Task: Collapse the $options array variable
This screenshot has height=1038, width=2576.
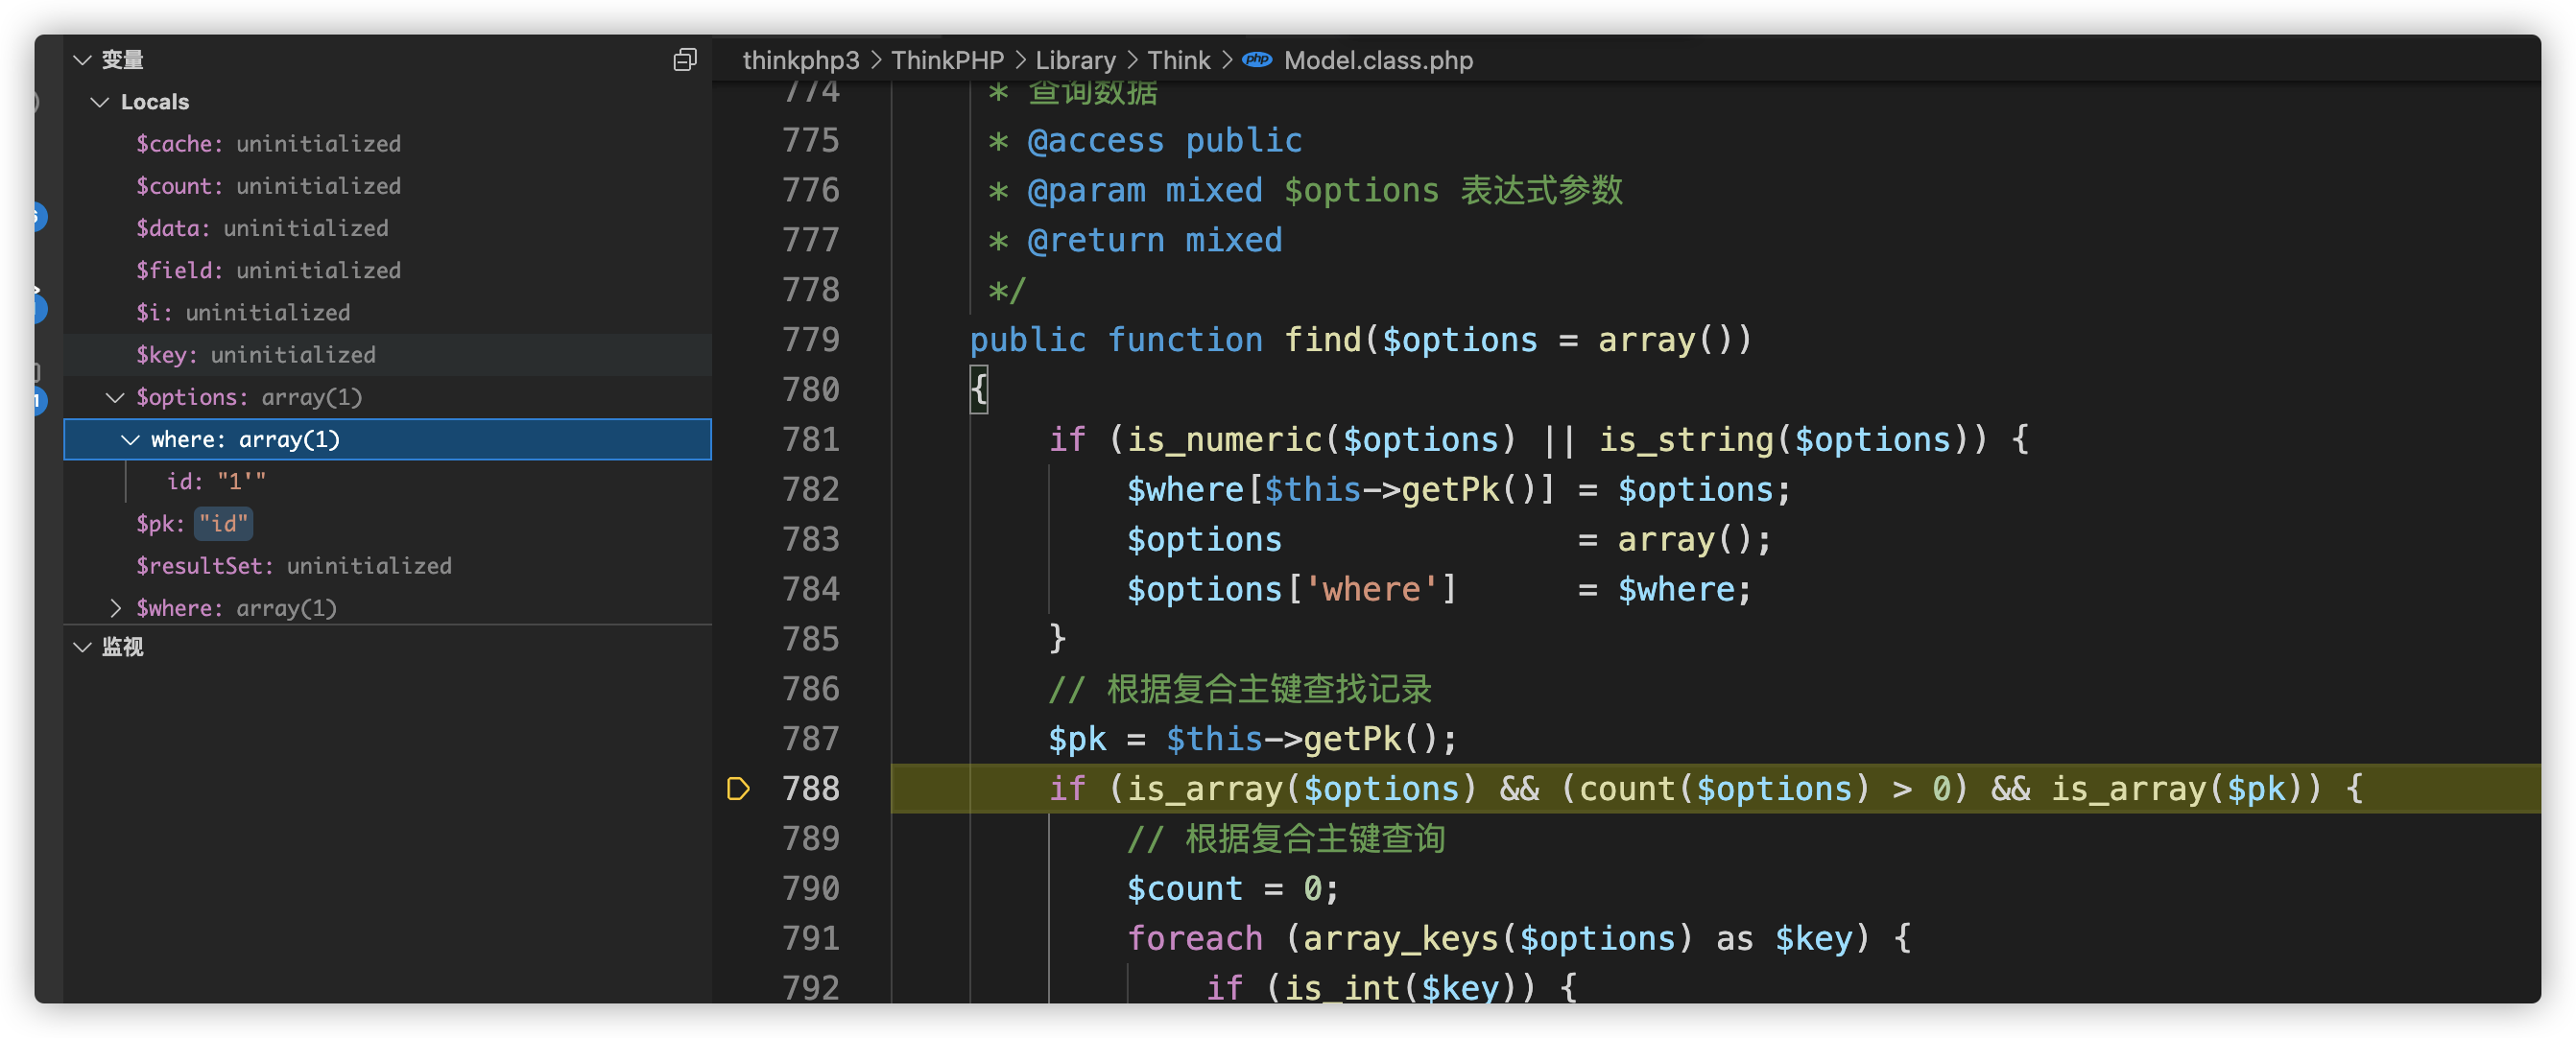Action: tap(116, 397)
